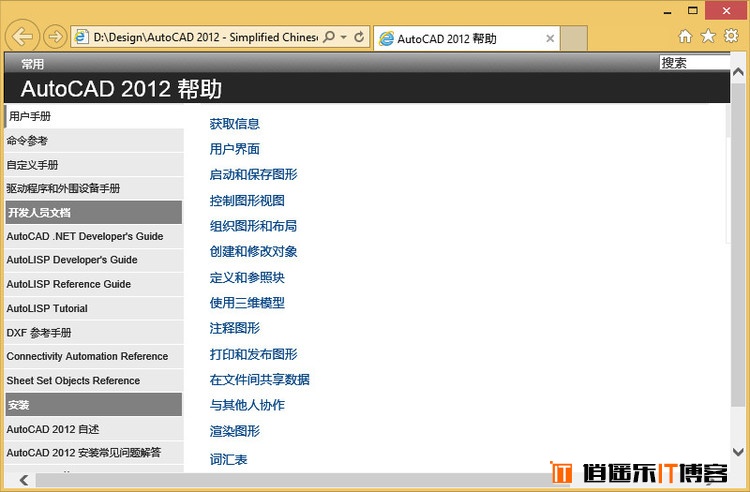
Task: Open the 控制图形视图 topic link
Action: click(247, 200)
